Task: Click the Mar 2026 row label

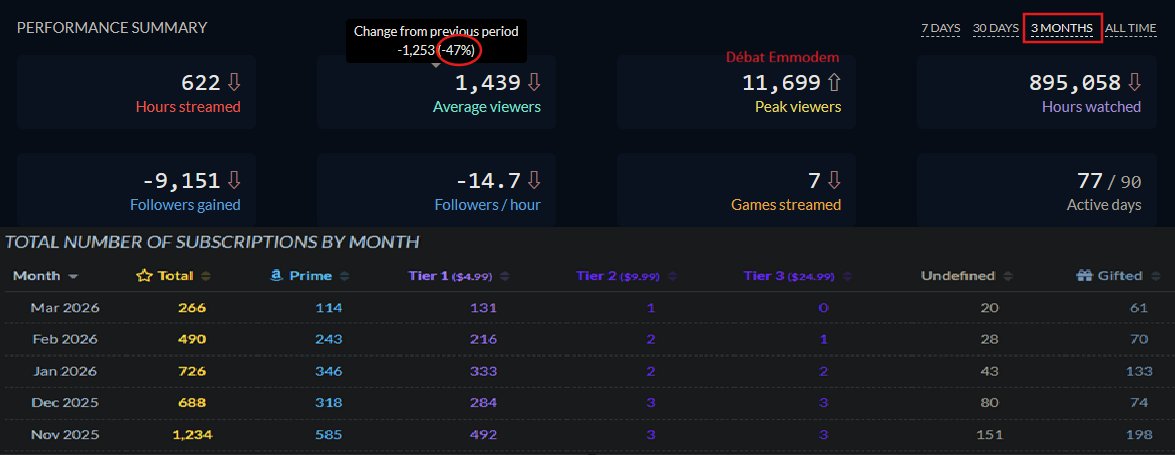Action: (x=65, y=308)
